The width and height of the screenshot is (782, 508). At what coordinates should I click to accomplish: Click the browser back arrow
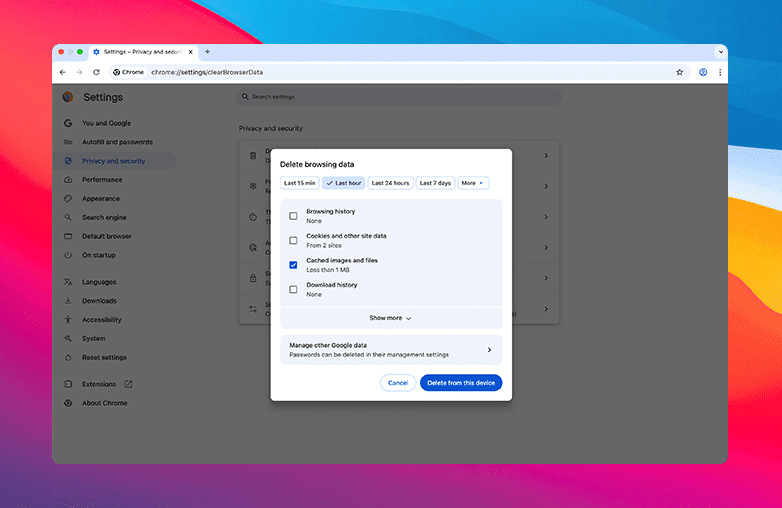click(x=63, y=72)
